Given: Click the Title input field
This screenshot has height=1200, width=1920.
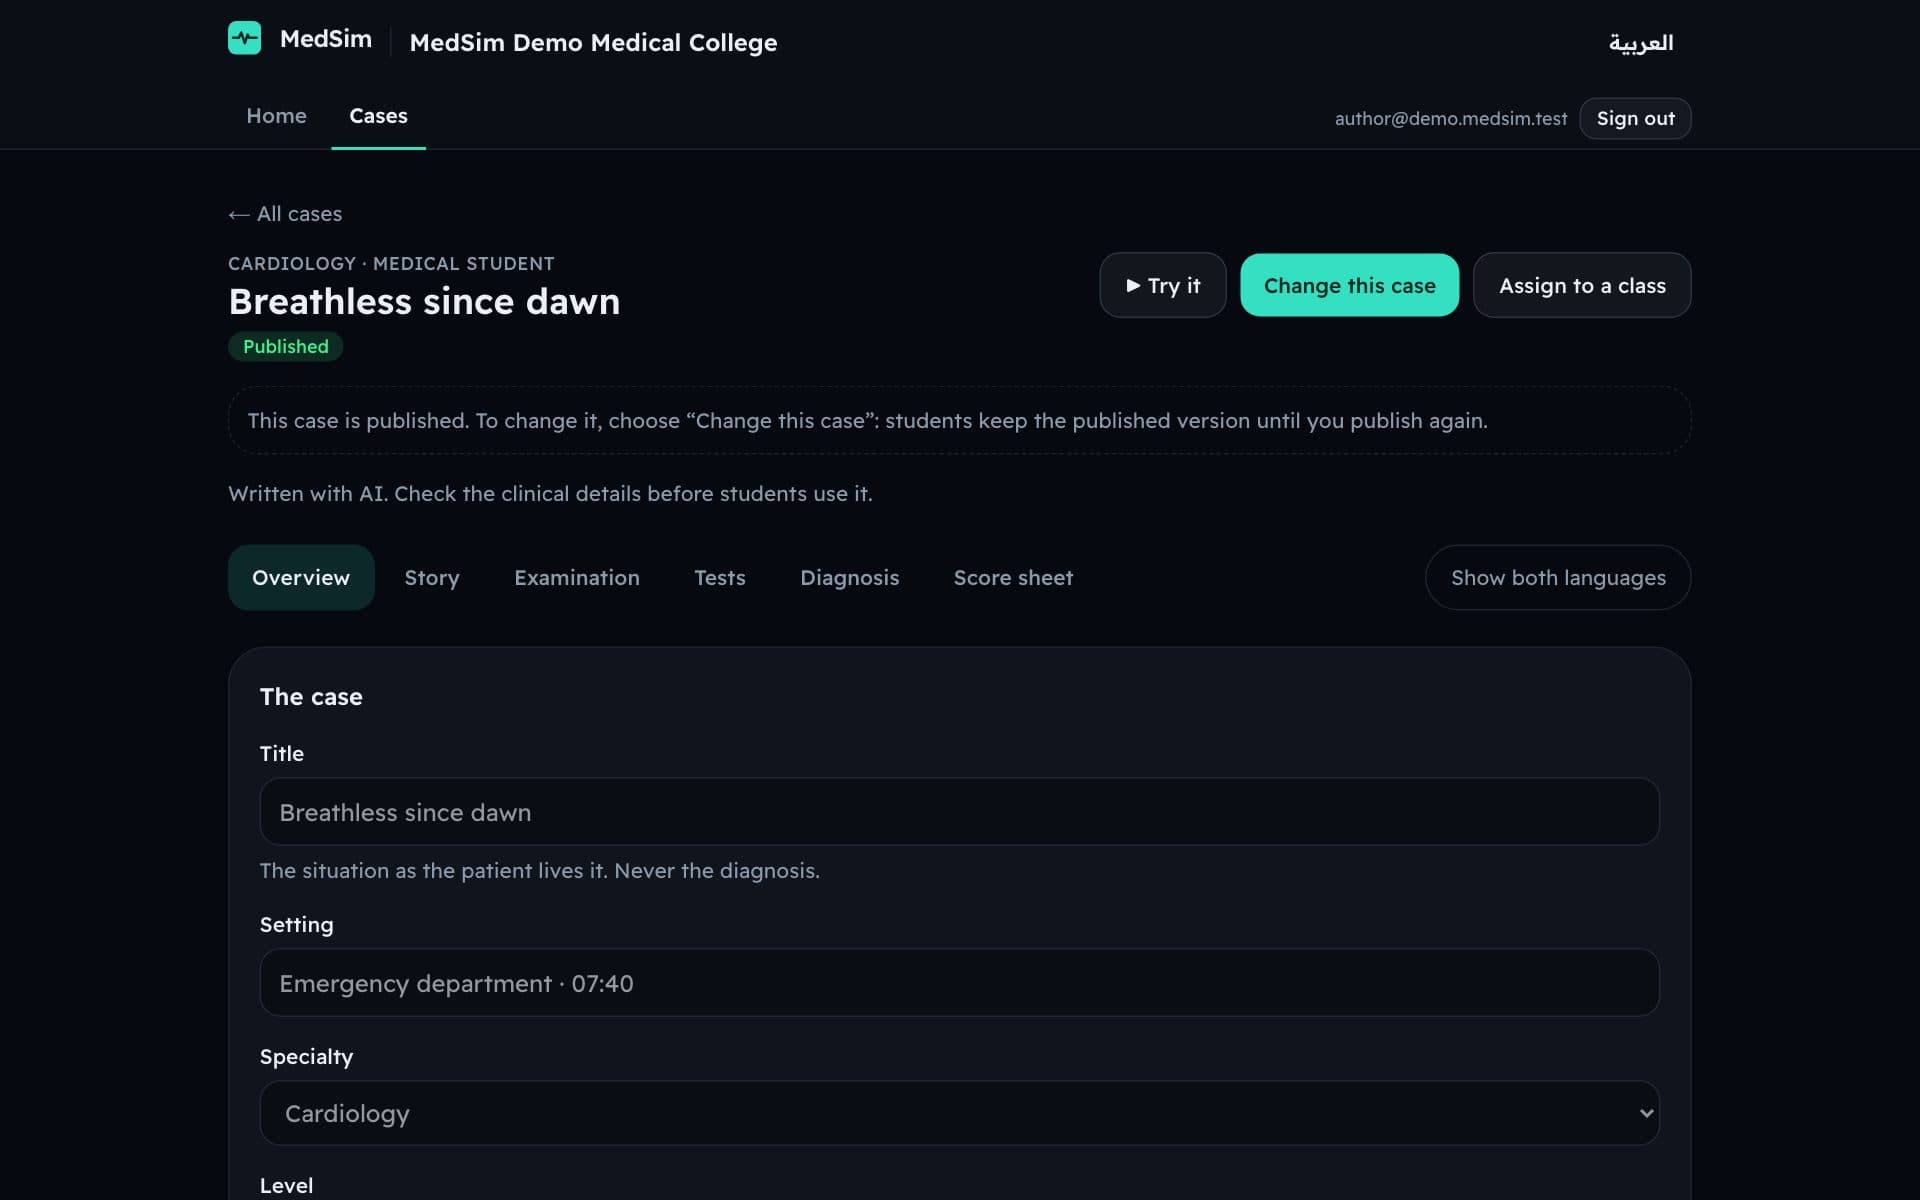Looking at the screenshot, I should click(959, 812).
